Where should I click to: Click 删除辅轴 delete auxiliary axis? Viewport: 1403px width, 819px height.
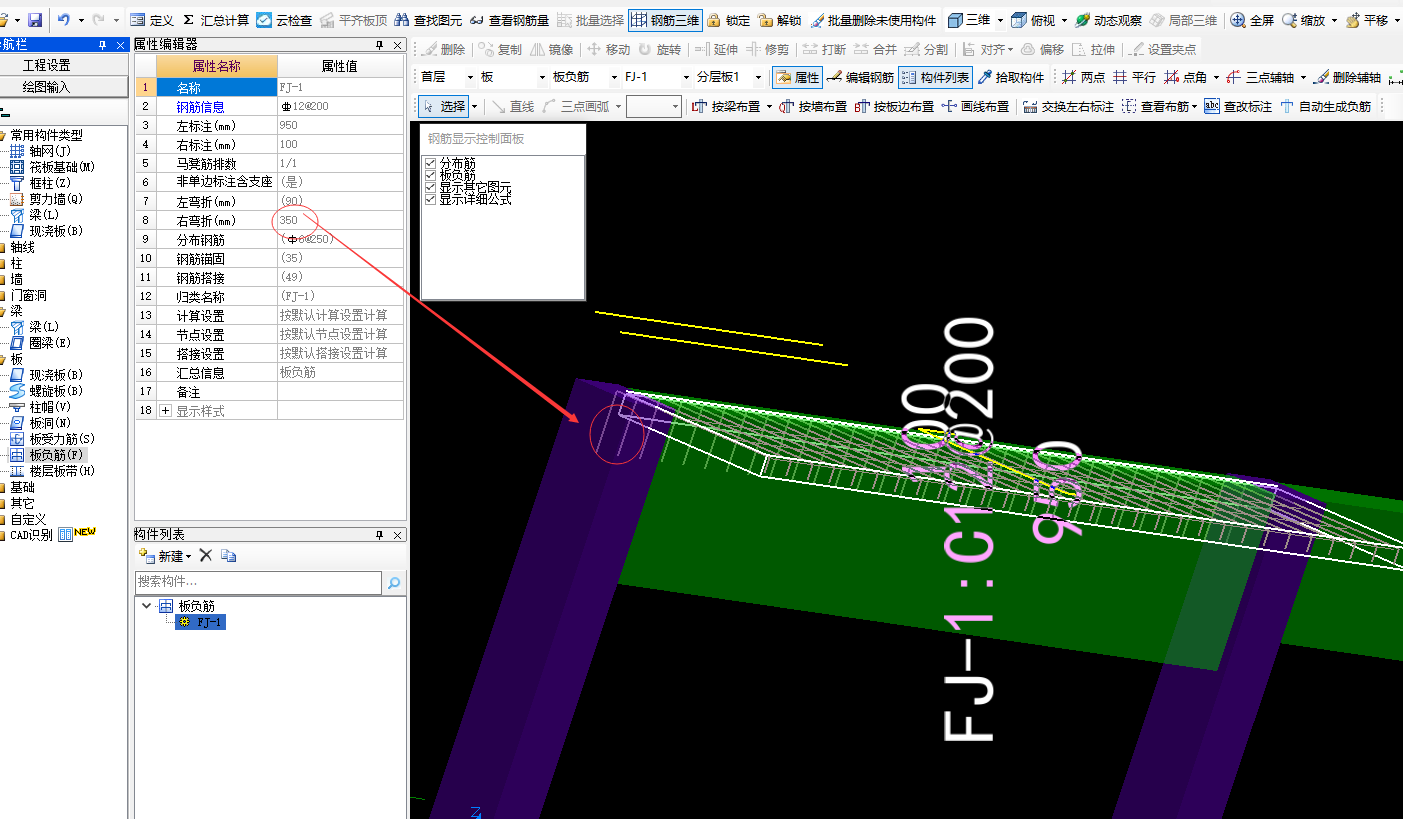click(1347, 77)
